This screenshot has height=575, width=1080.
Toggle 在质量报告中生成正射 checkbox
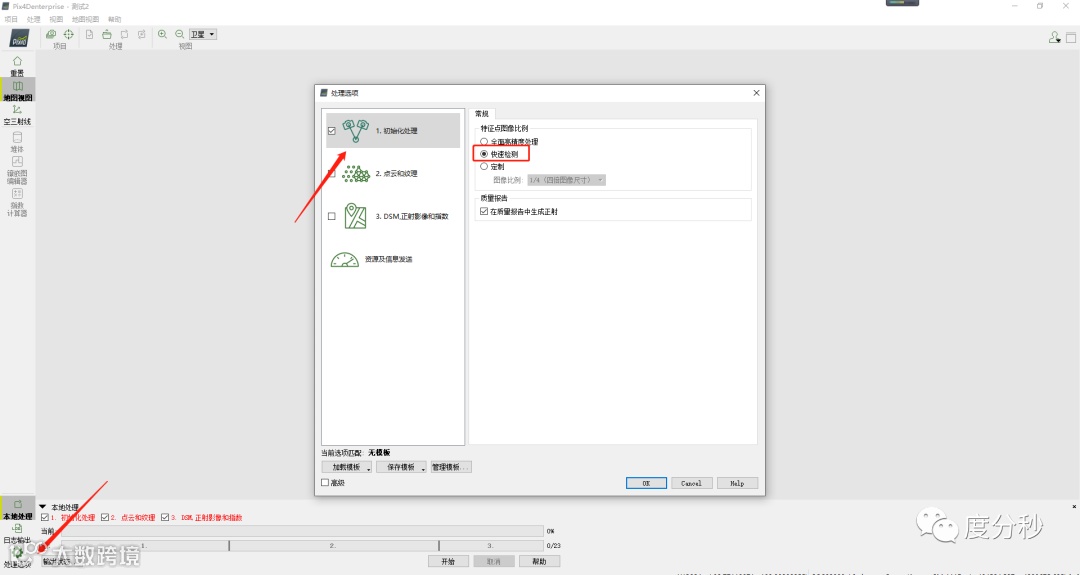coord(484,212)
